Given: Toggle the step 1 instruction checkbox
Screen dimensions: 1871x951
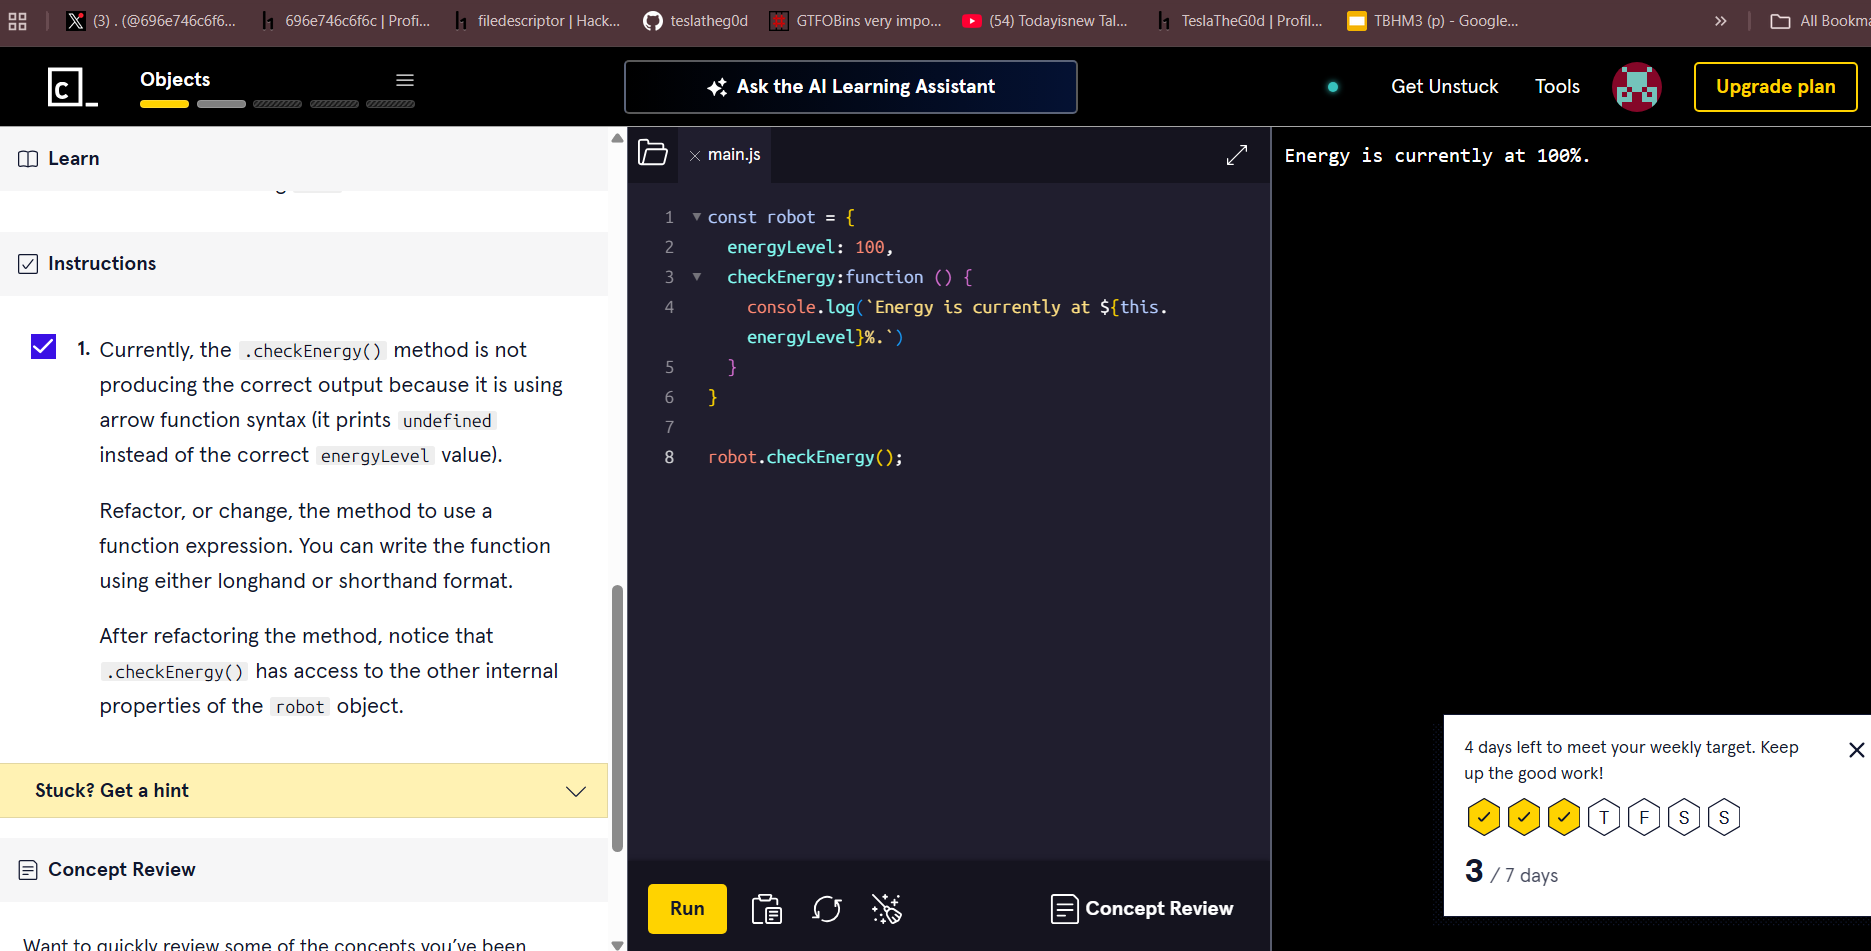Looking at the screenshot, I should pyautogui.click(x=44, y=347).
